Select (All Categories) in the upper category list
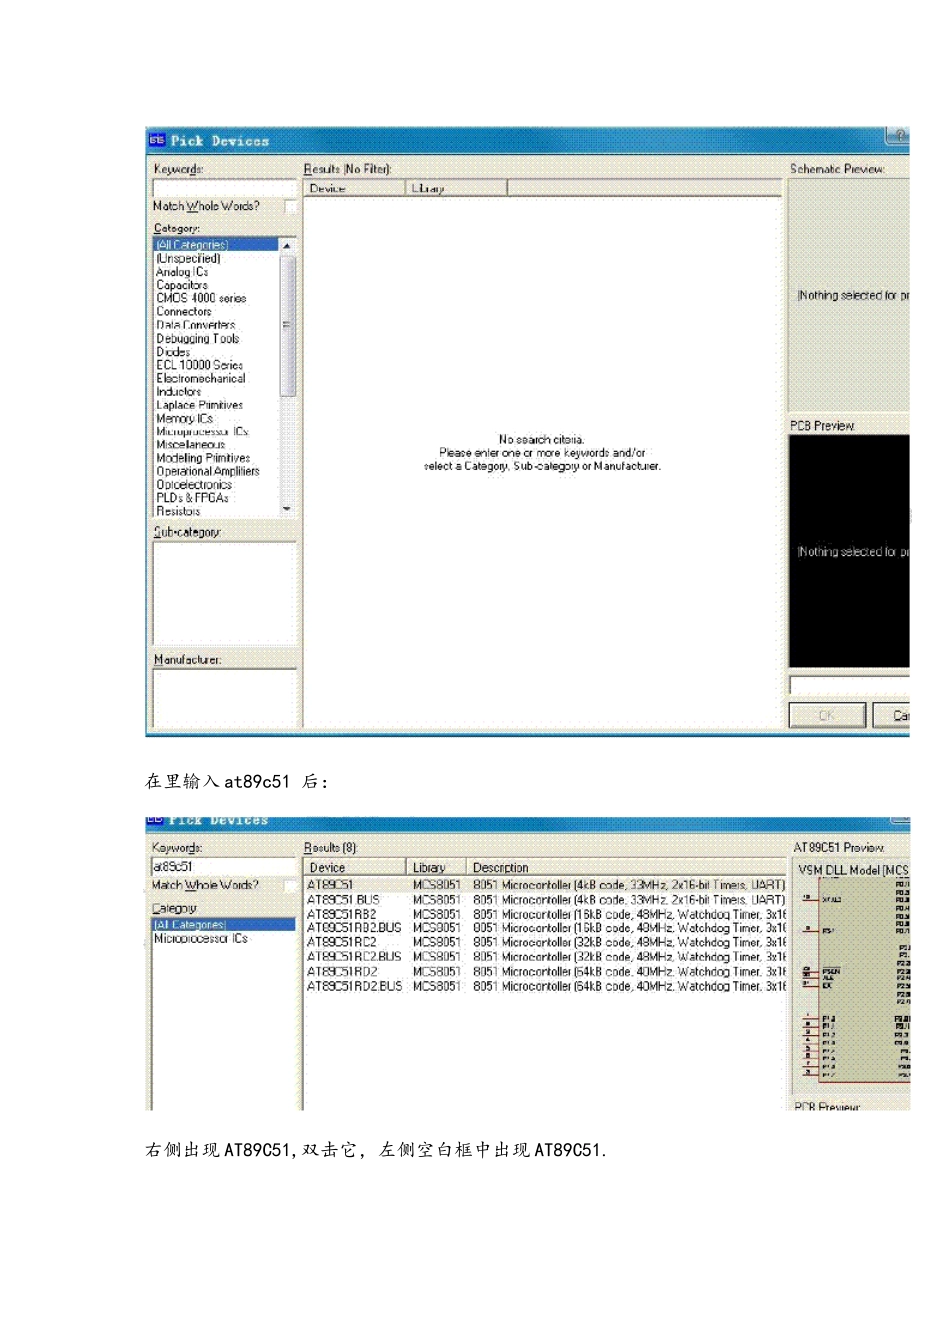The image size is (950, 1344). pyautogui.click(x=215, y=244)
